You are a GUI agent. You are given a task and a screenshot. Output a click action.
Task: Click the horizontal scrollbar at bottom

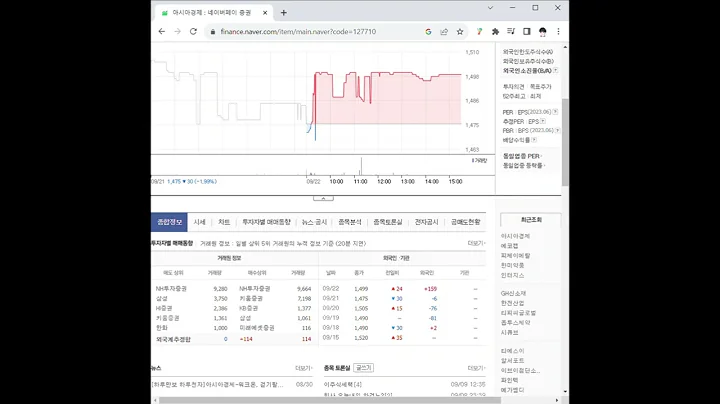tap(330, 400)
